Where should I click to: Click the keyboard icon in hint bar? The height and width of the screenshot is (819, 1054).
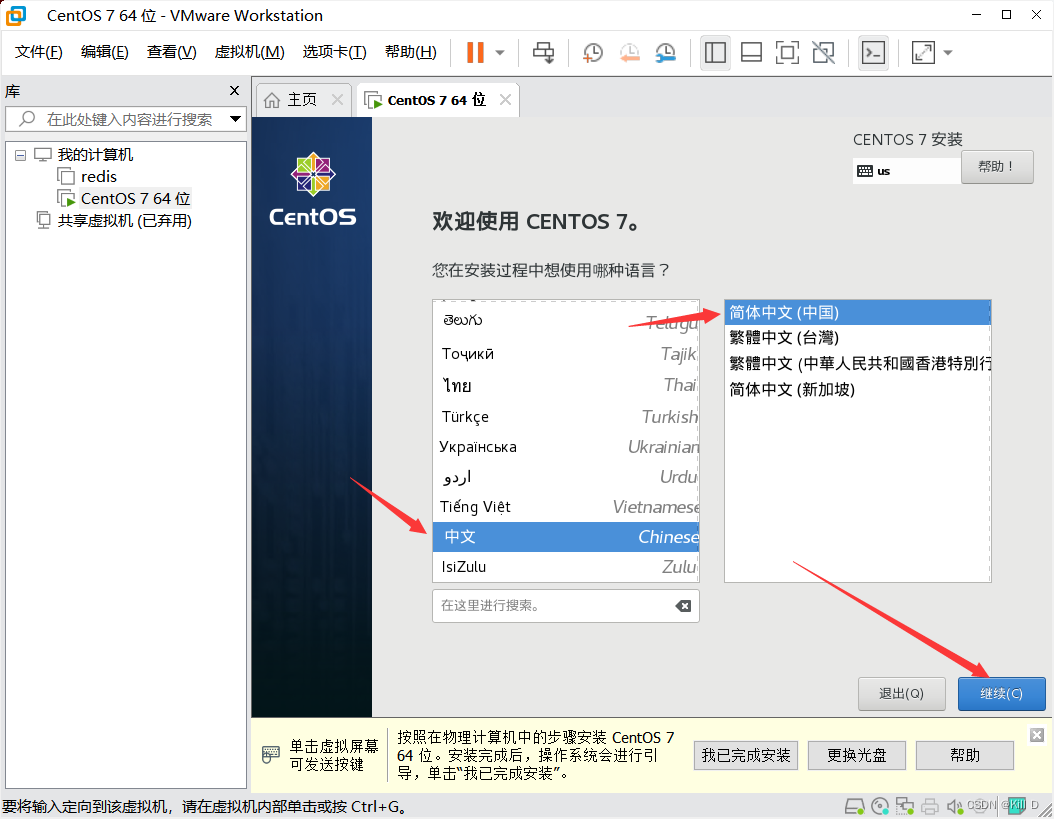270,754
